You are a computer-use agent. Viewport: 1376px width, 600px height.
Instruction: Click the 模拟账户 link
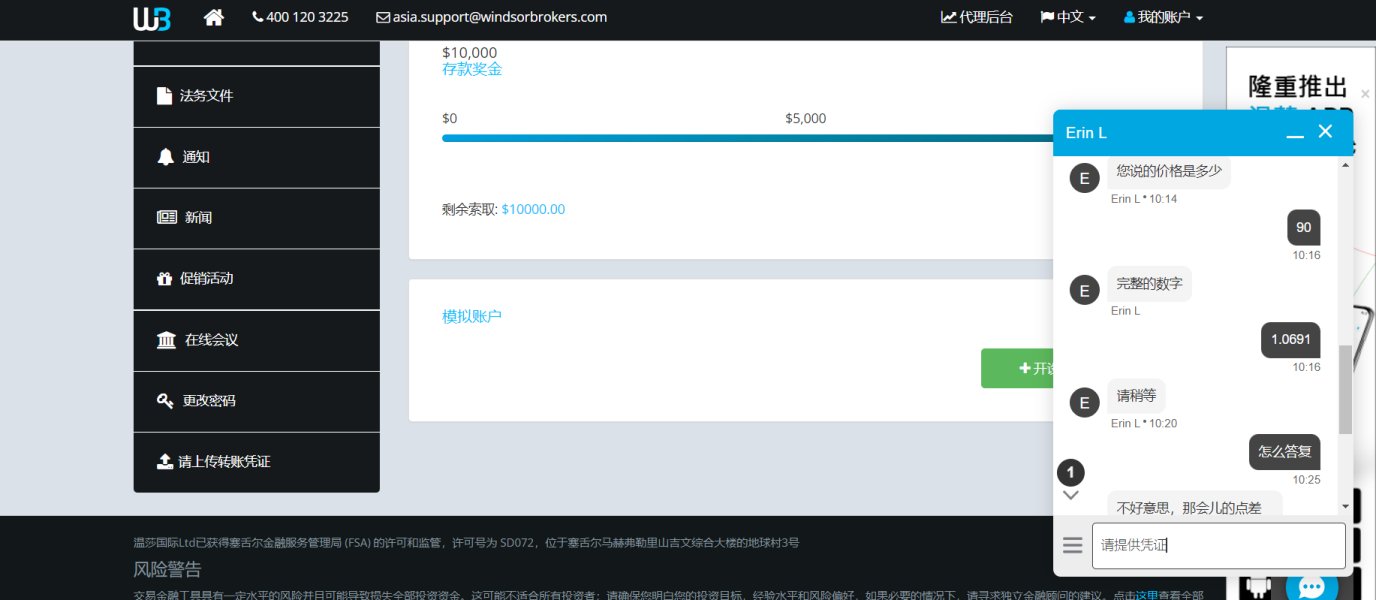click(x=472, y=316)
